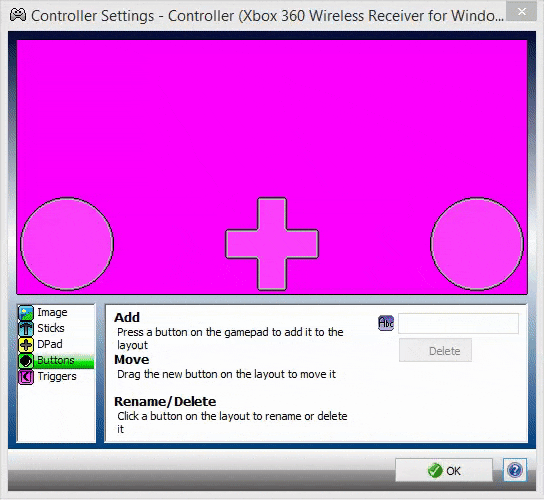Select the highlighted Buttons page
The image size is (544, 500).
(56, 361)
